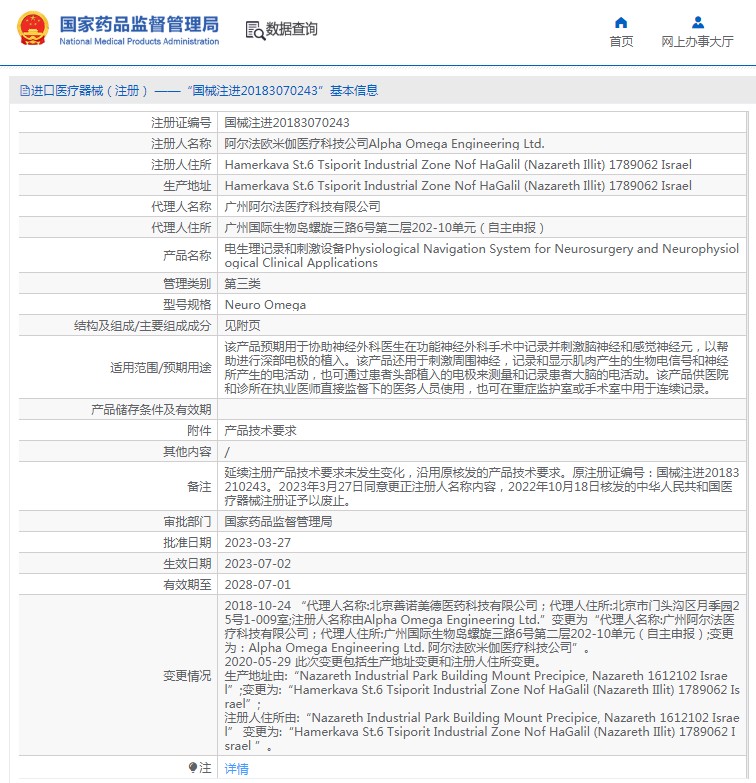Image resolution: width=756 pixels, height=783 pixels.
Task: Click the 有效期至 row label
Action: coord(187,584)
